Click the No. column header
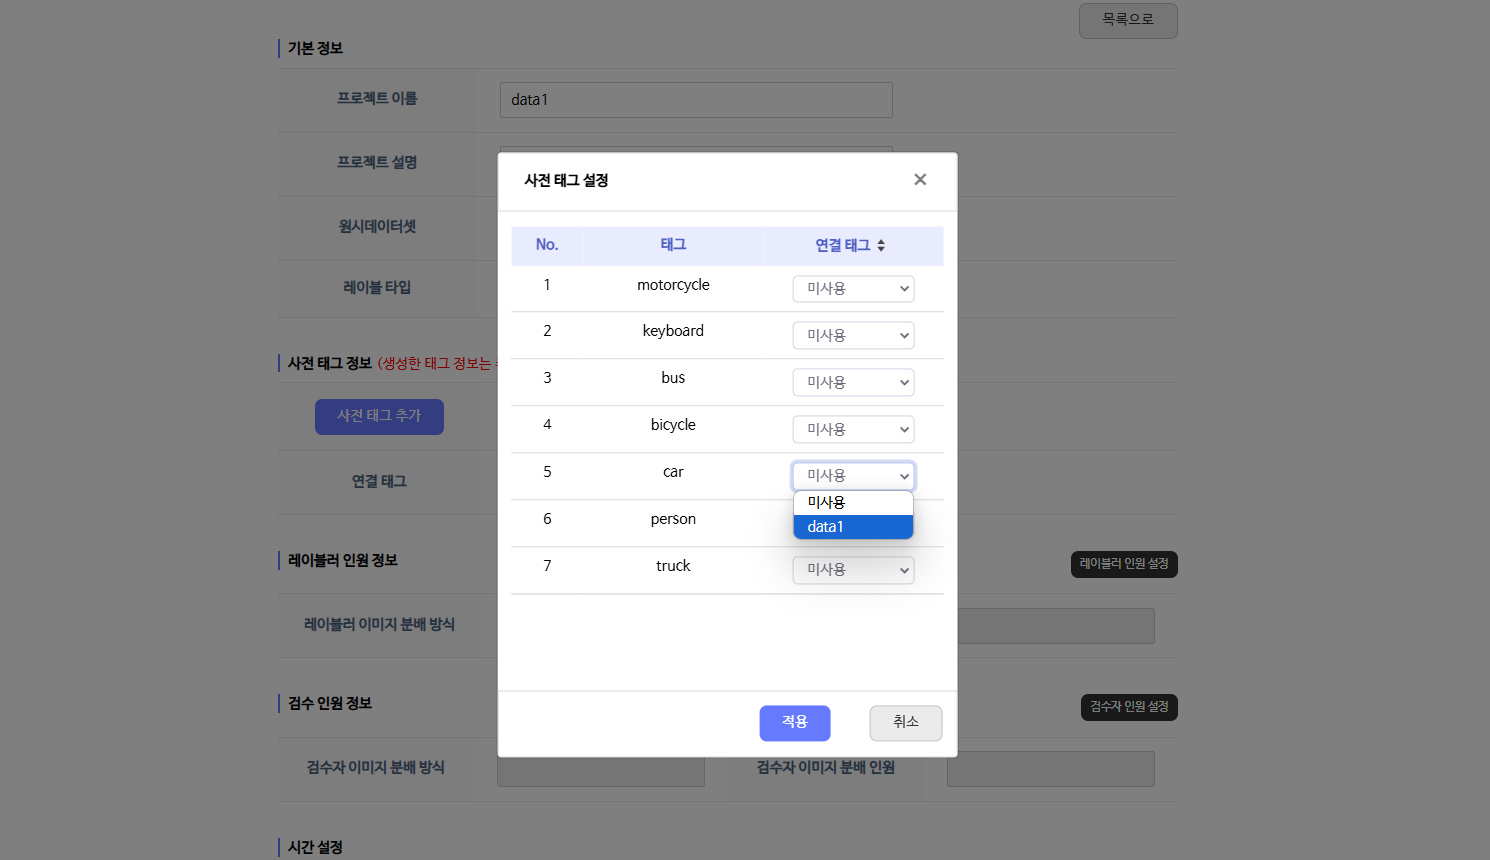 547,245
